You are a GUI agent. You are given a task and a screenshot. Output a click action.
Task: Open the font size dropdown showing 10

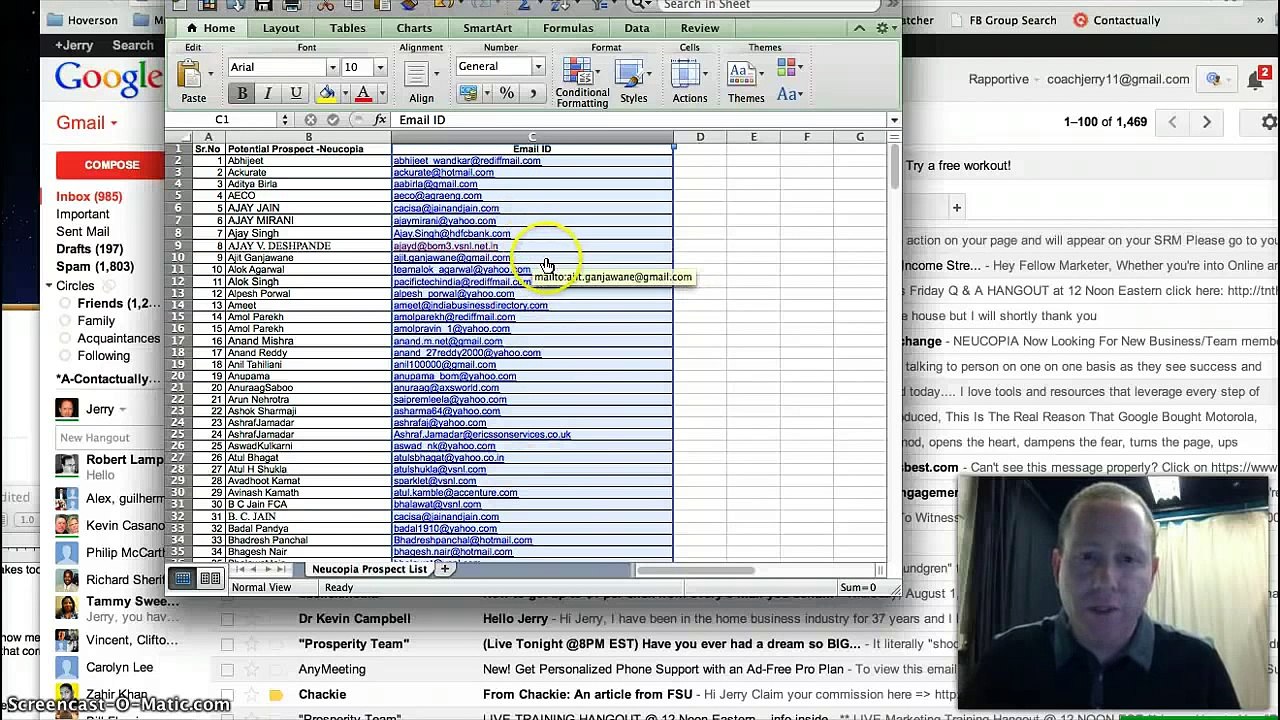pyautogui.click(x=380, y=67)
